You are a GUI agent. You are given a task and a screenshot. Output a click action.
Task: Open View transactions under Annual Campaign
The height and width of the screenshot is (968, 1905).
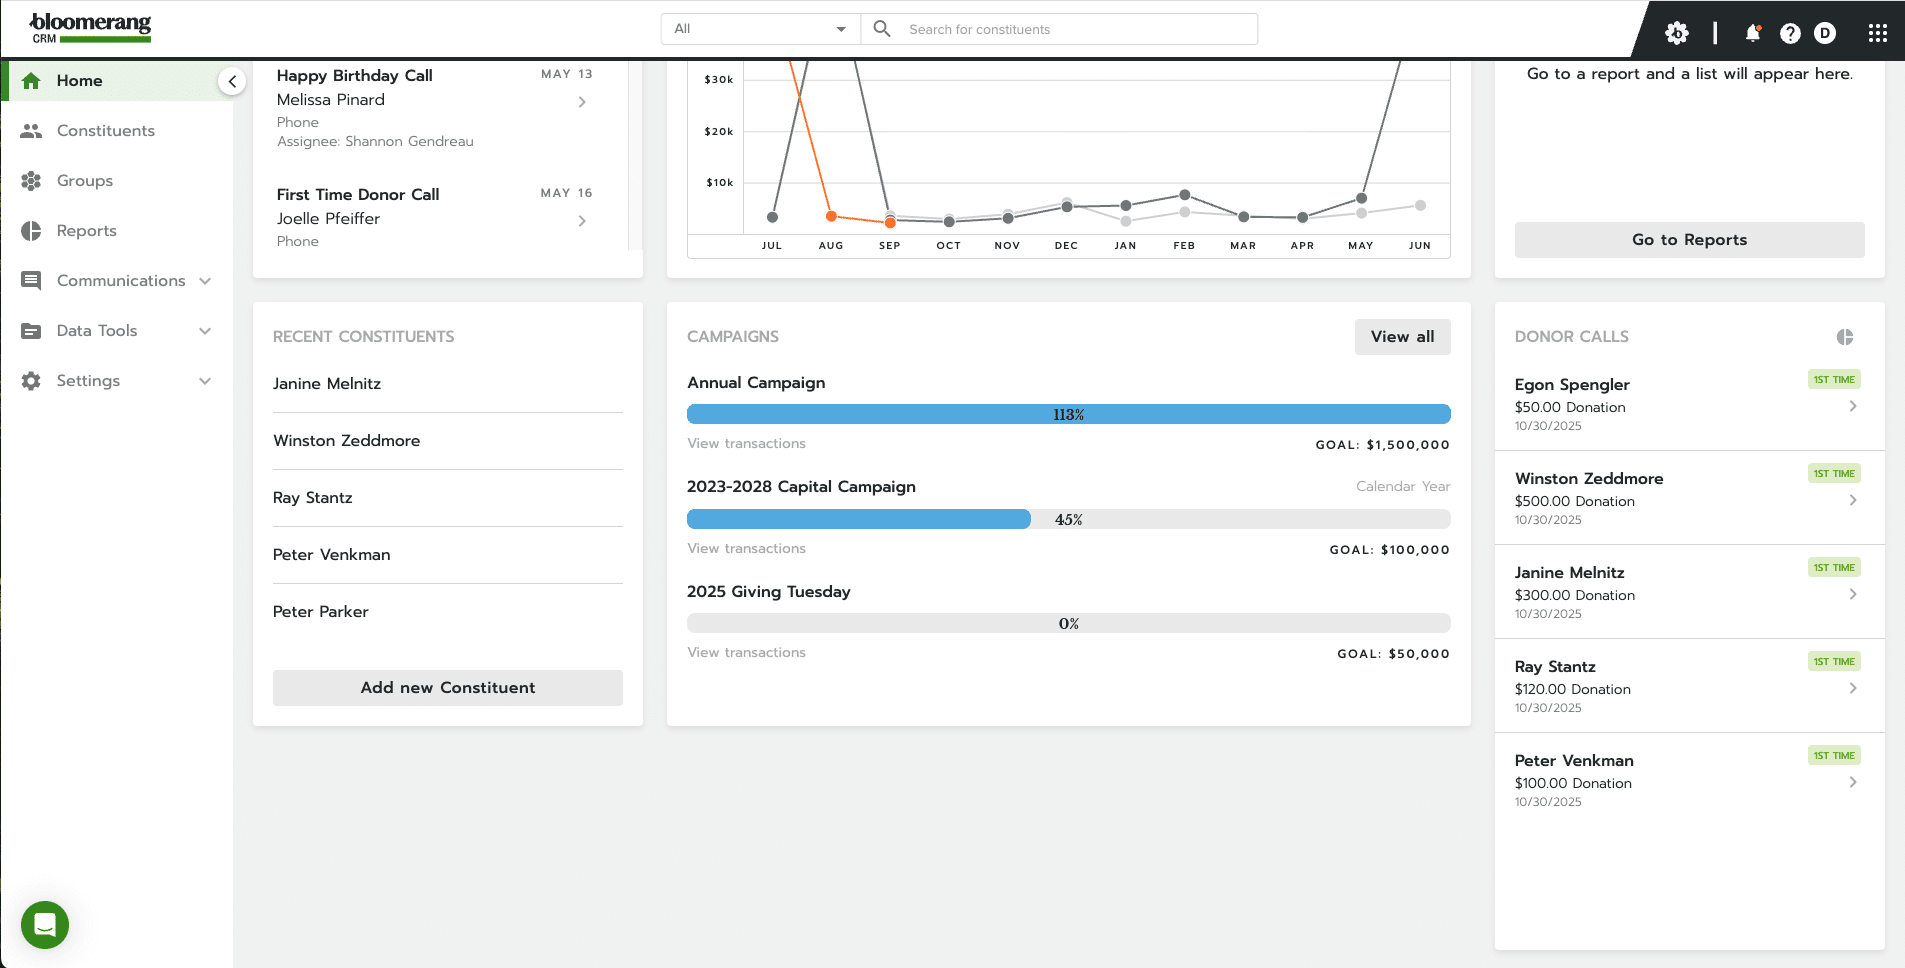pos(745,443)
